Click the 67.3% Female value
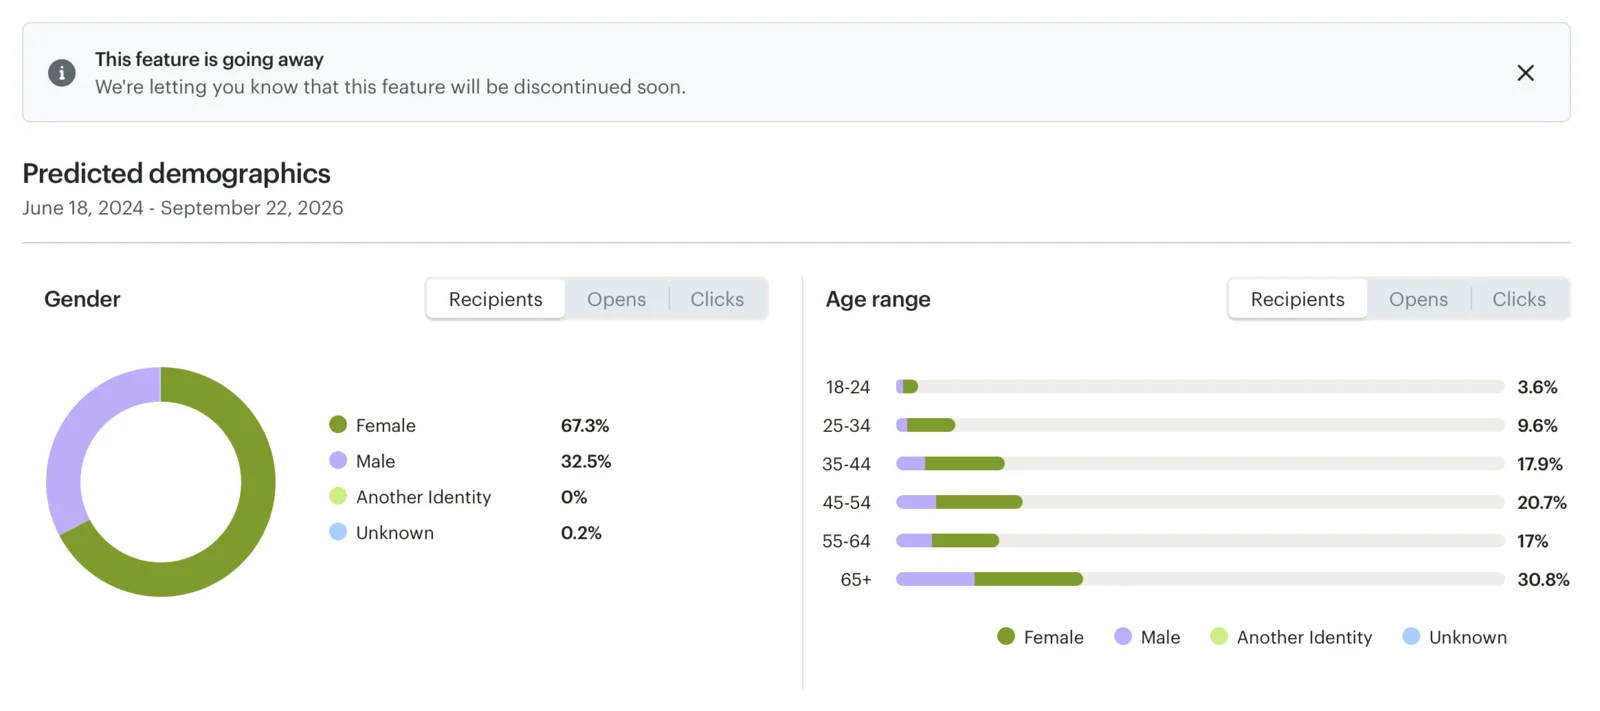The width and height of the screenshot is (1600, 711). (x=585, y=425)
